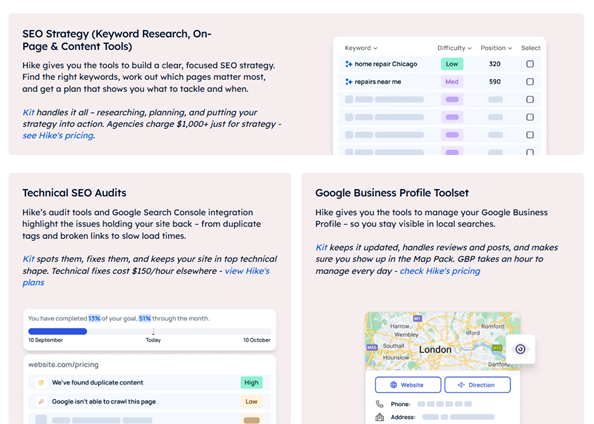Click the blue goal progress bar
The height and width of the screenshot is (424, 594).
pos(58,332)
